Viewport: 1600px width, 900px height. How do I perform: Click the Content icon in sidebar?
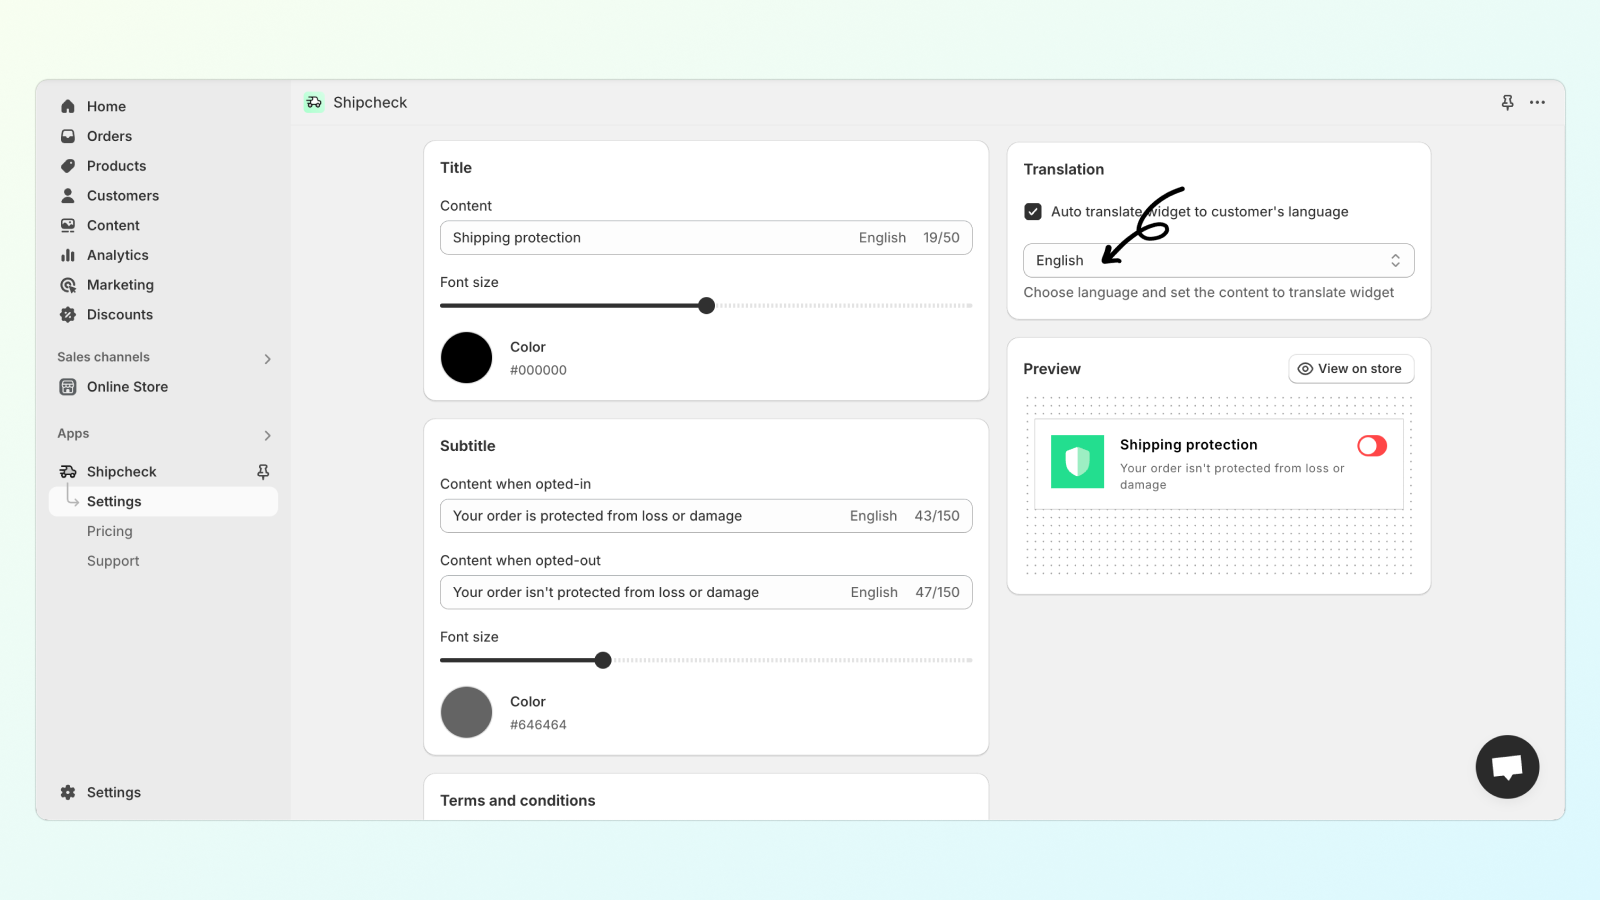tap(68, 226)
